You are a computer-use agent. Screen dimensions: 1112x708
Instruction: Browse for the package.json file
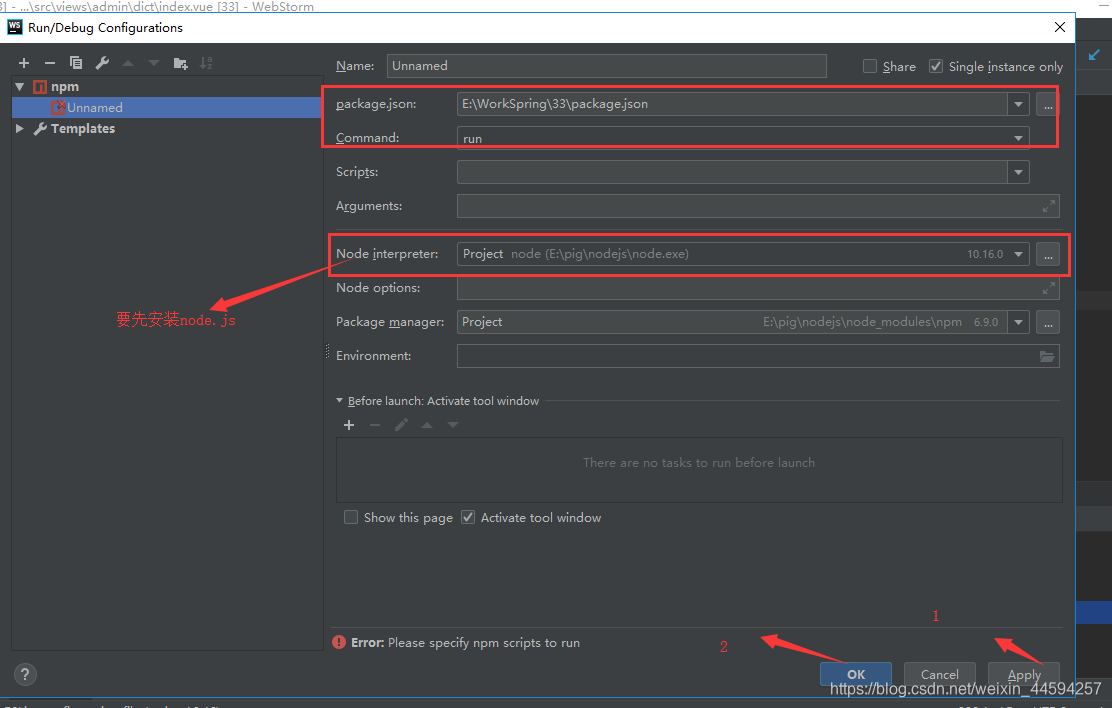click(1047, 104)
